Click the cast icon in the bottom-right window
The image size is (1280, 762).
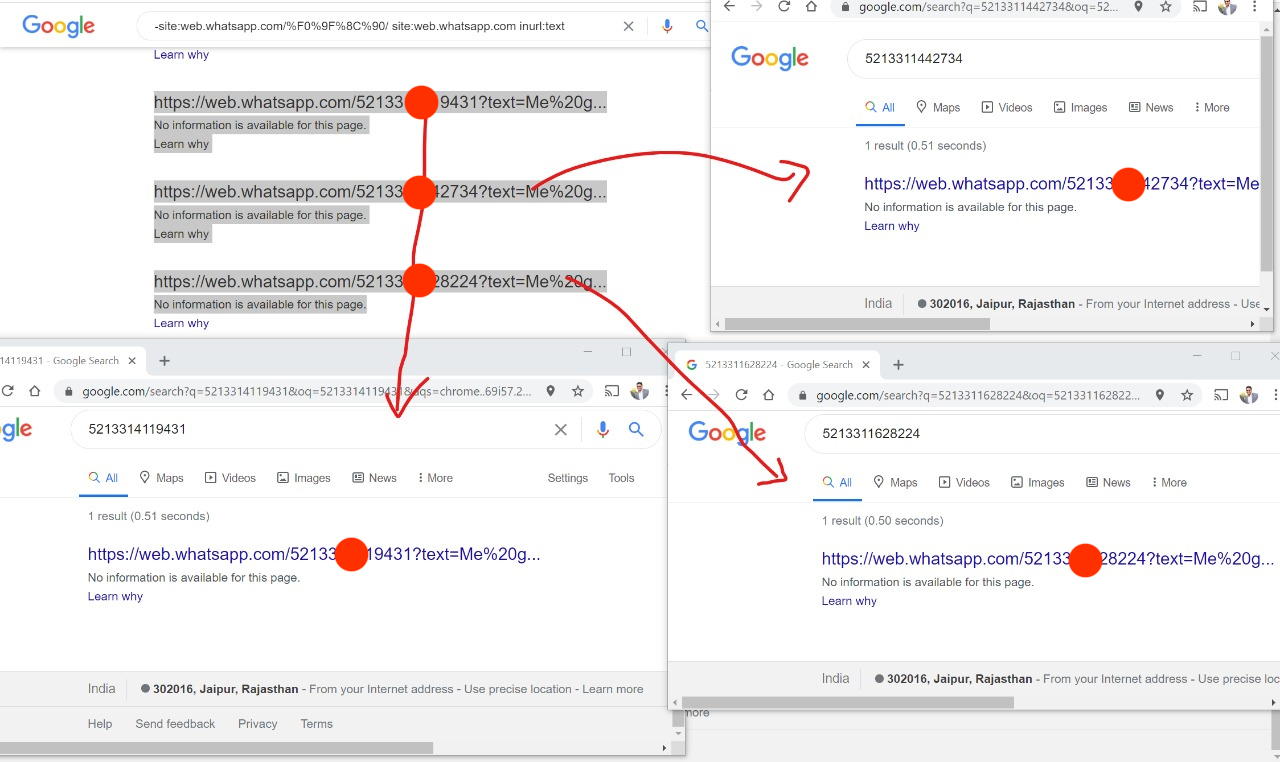1221,395
